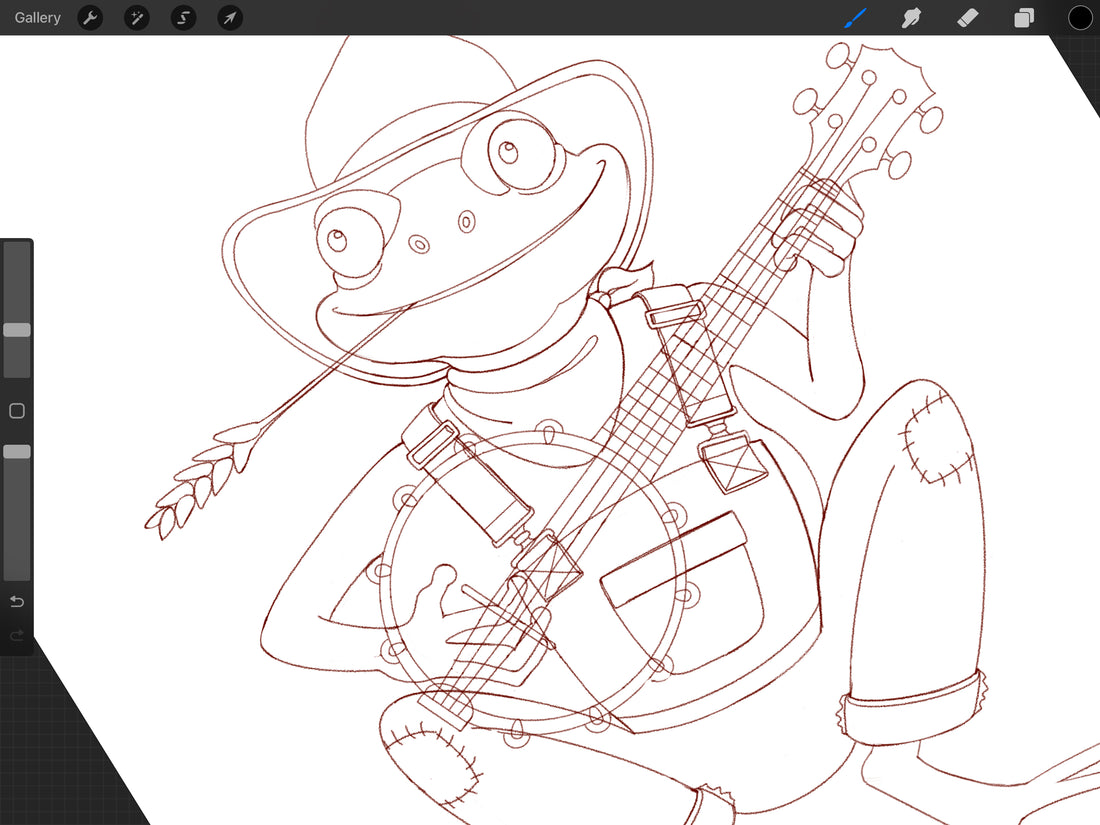Click the brush opacity slider handle
The height and width of the screenshot is (825, 1100).
(17, 452)
